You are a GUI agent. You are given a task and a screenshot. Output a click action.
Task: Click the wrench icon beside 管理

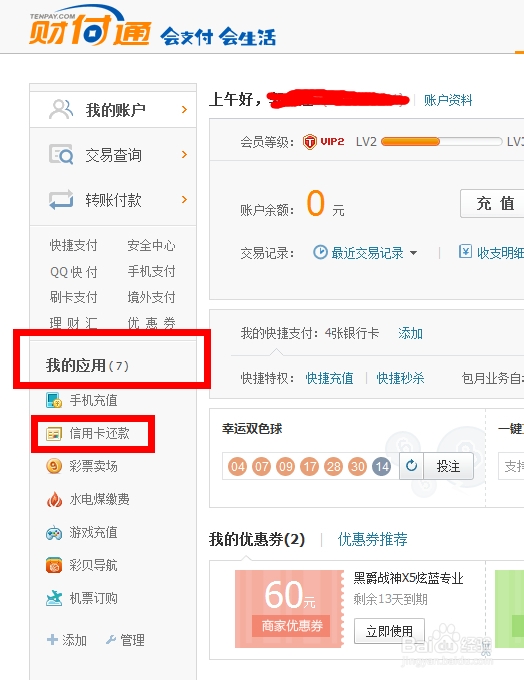(x=111, y=640)
